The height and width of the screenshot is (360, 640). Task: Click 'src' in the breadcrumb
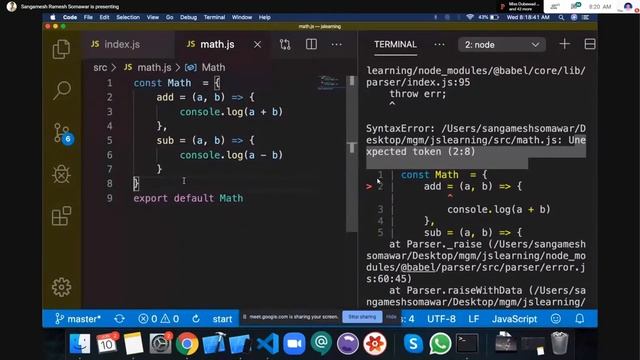pos(100,67)
